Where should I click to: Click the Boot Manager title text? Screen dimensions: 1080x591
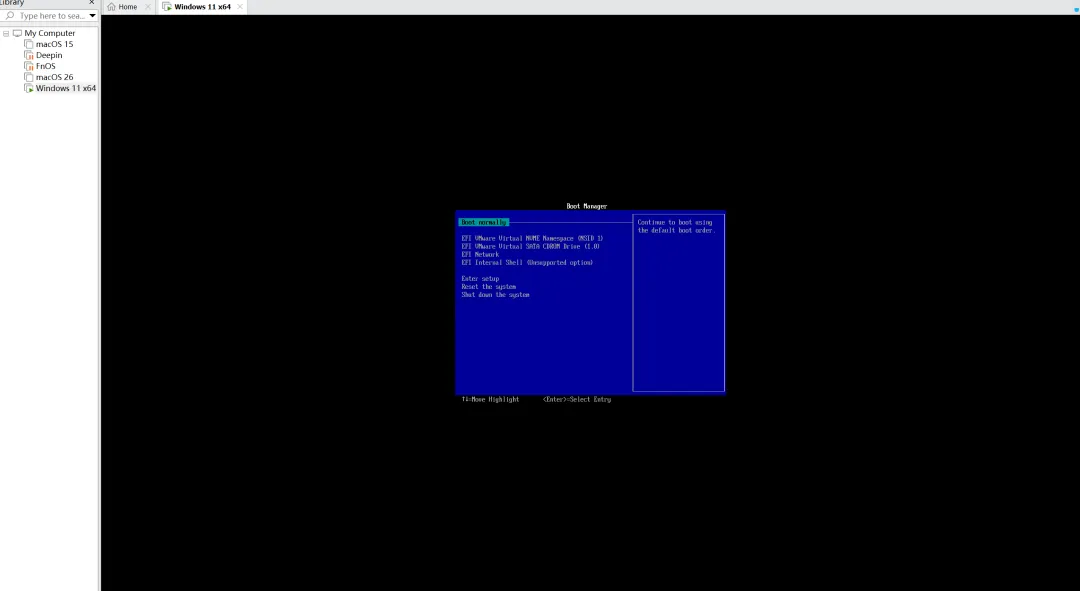(587, 206)
